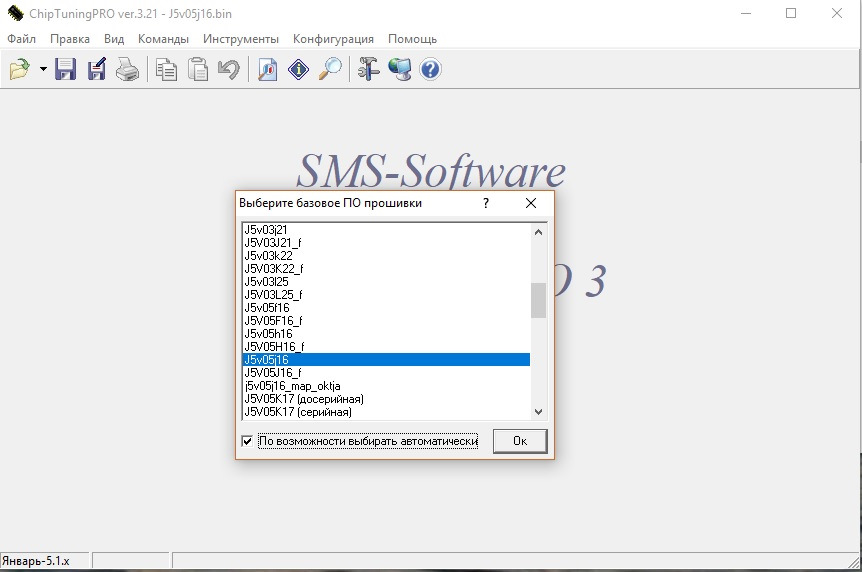Minimize the ChipTuningPRO window
Image resolution: width=862 pixels, height=572 pixels.
(746, 13)
